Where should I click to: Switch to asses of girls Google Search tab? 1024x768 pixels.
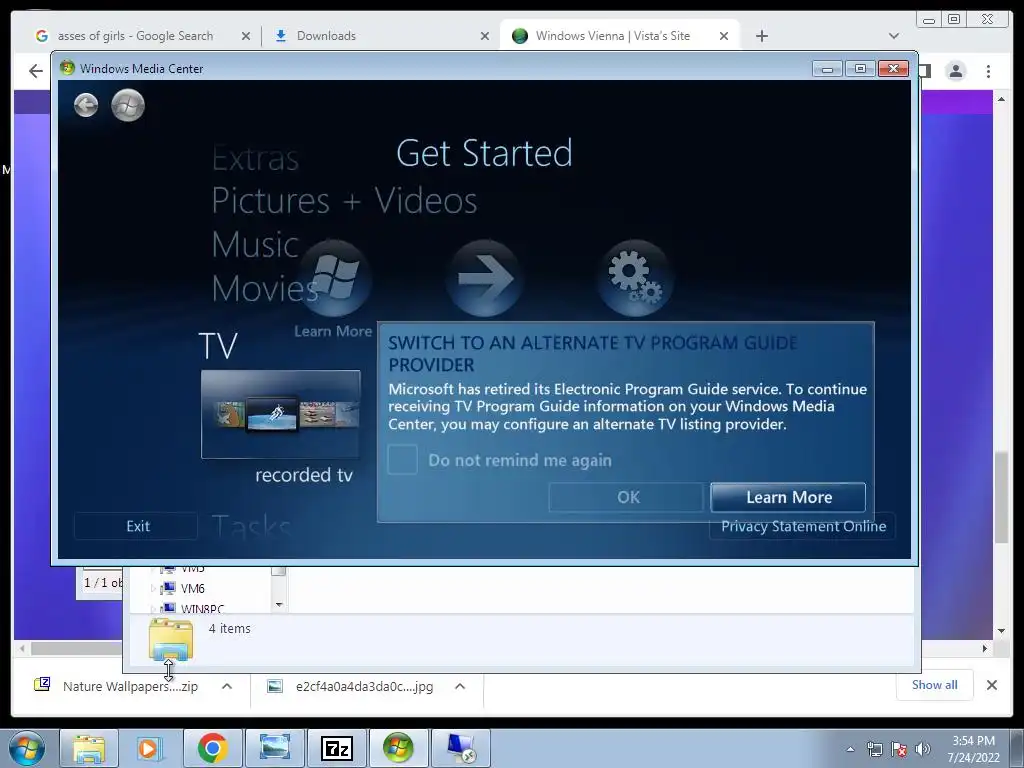135,36
